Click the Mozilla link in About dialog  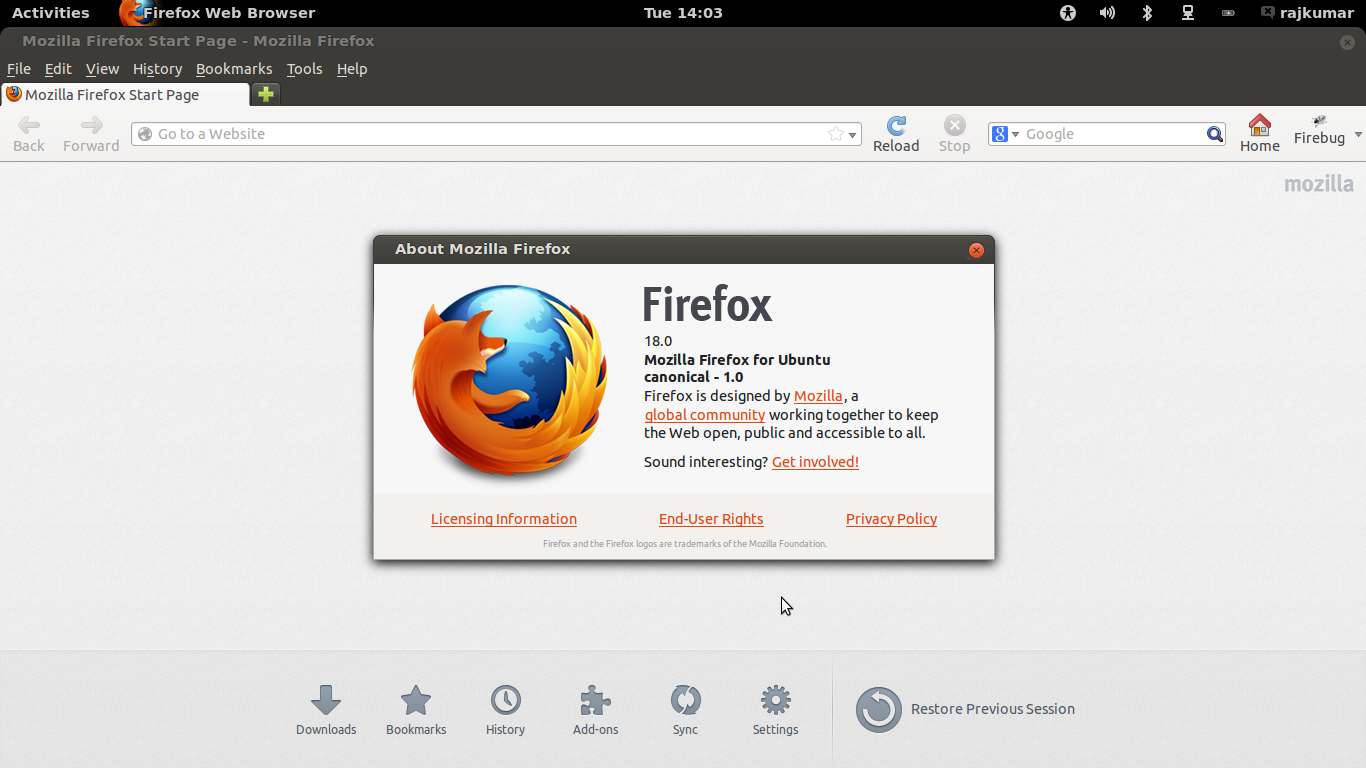(818, 396)
